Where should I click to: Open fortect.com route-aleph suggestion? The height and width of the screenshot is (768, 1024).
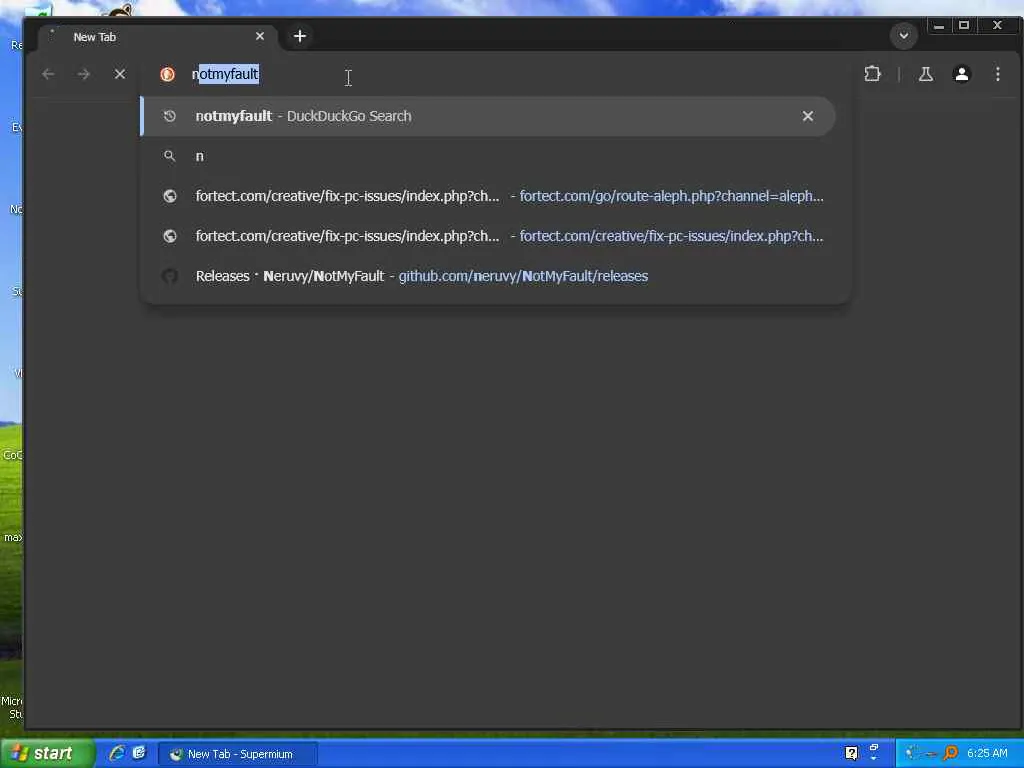click(x=487, y=196)
